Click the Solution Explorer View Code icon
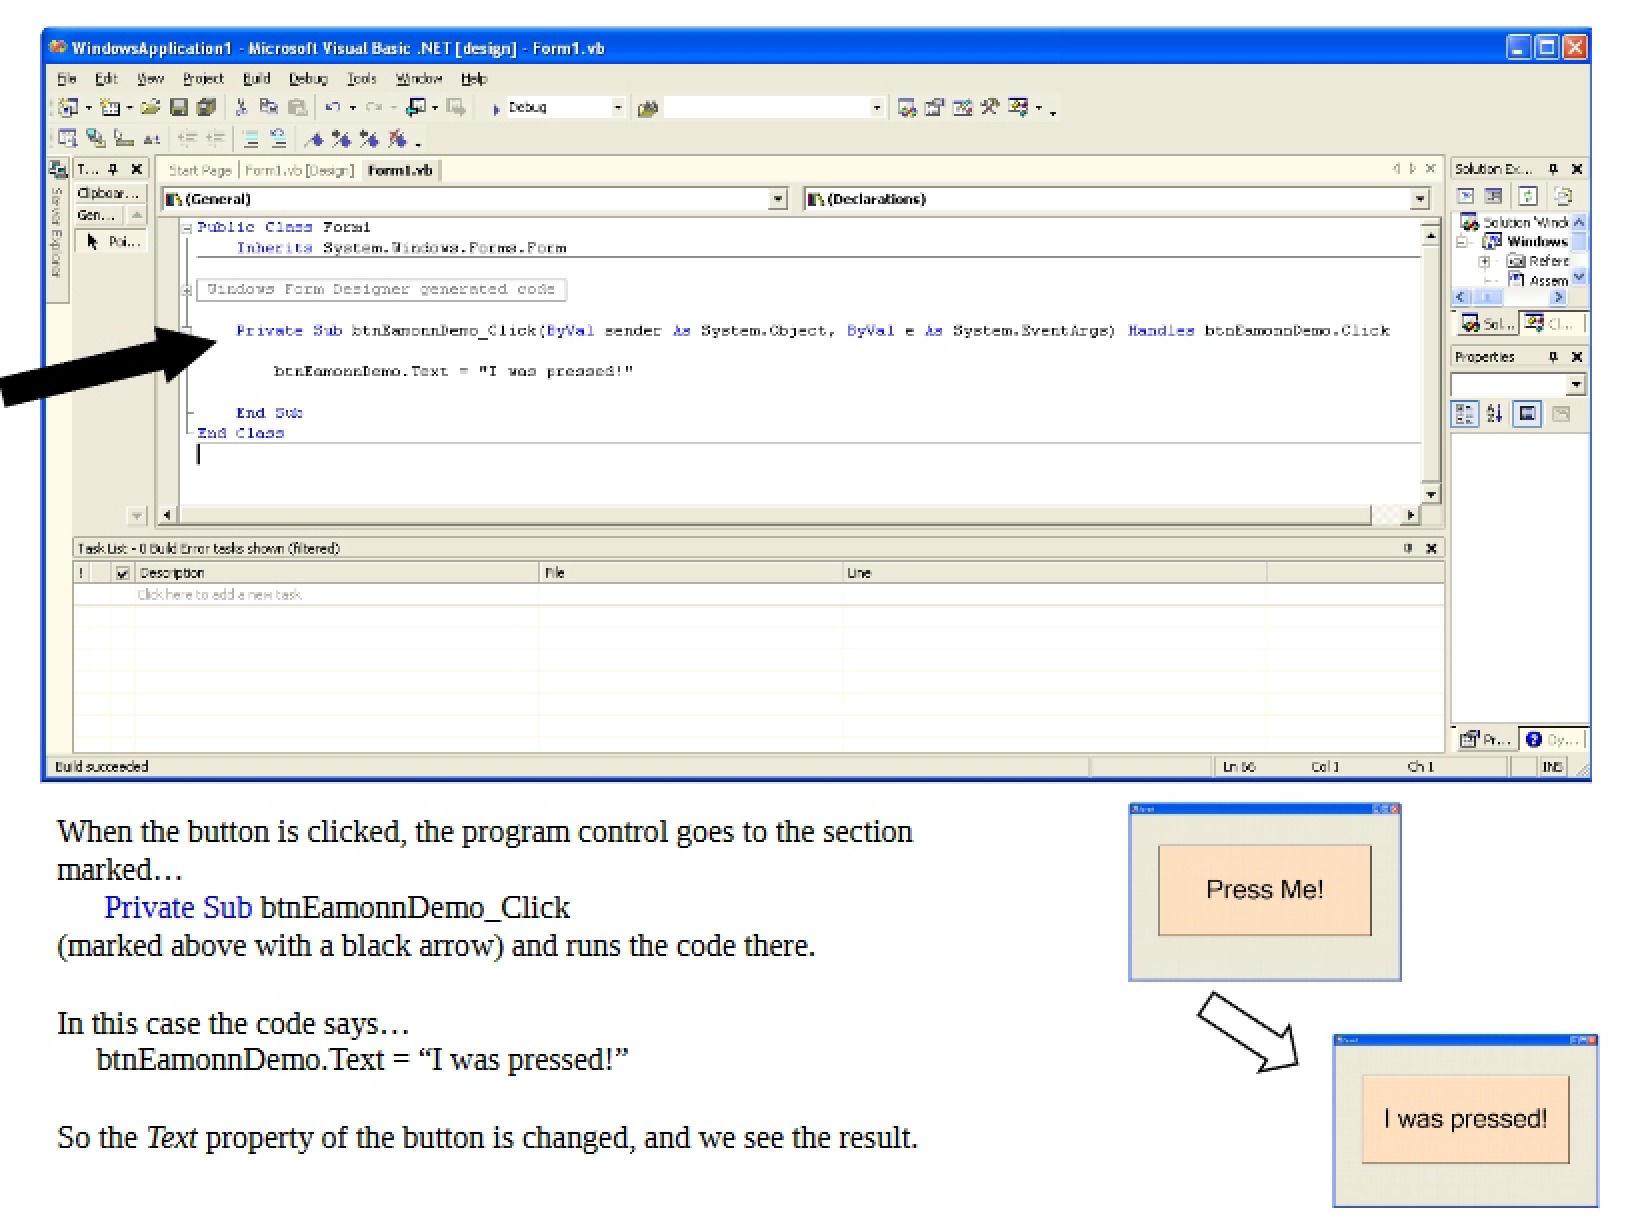Viewport: 1640px width, 1230px height. [x=1466, y=196]
